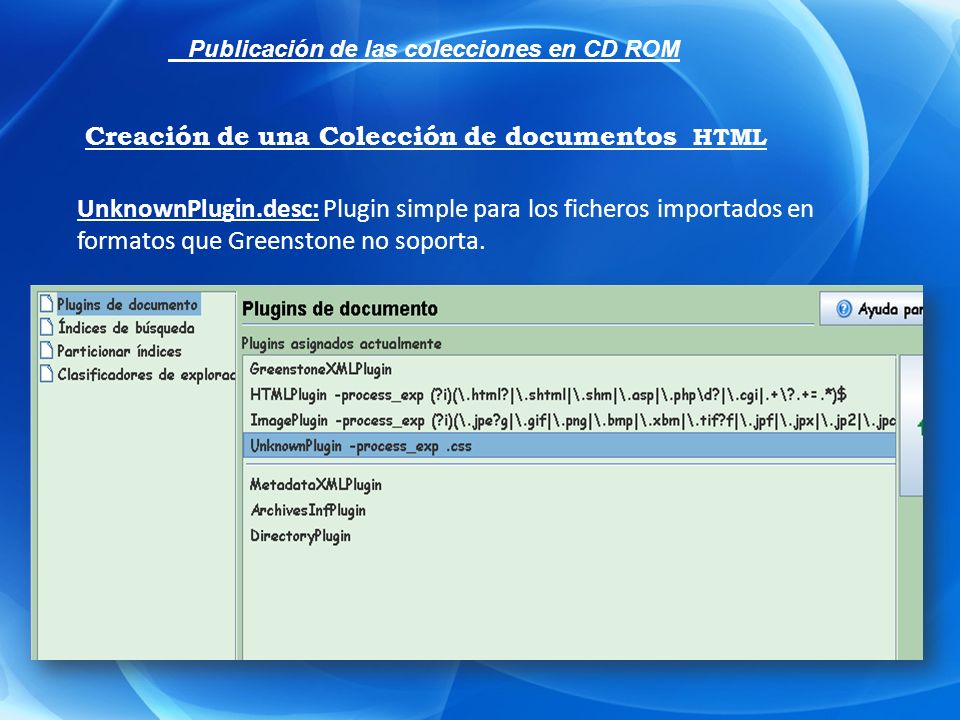Screen dimensions: 960x720
Task: Click the blue question mark help icon
Action: 844,309
